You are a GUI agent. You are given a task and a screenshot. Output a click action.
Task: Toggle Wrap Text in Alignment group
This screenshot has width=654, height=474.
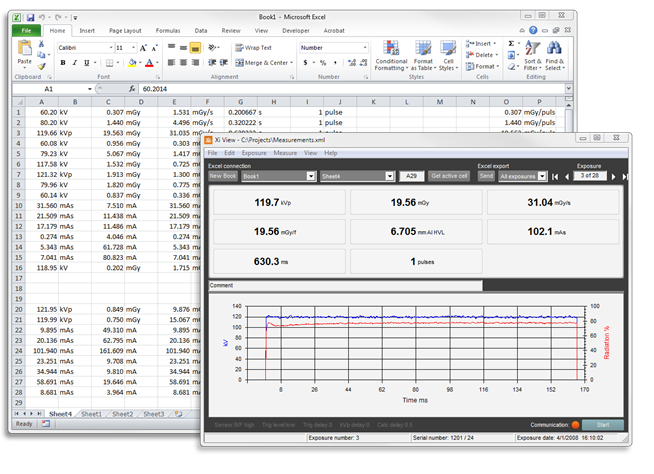[x=253, y=48]
